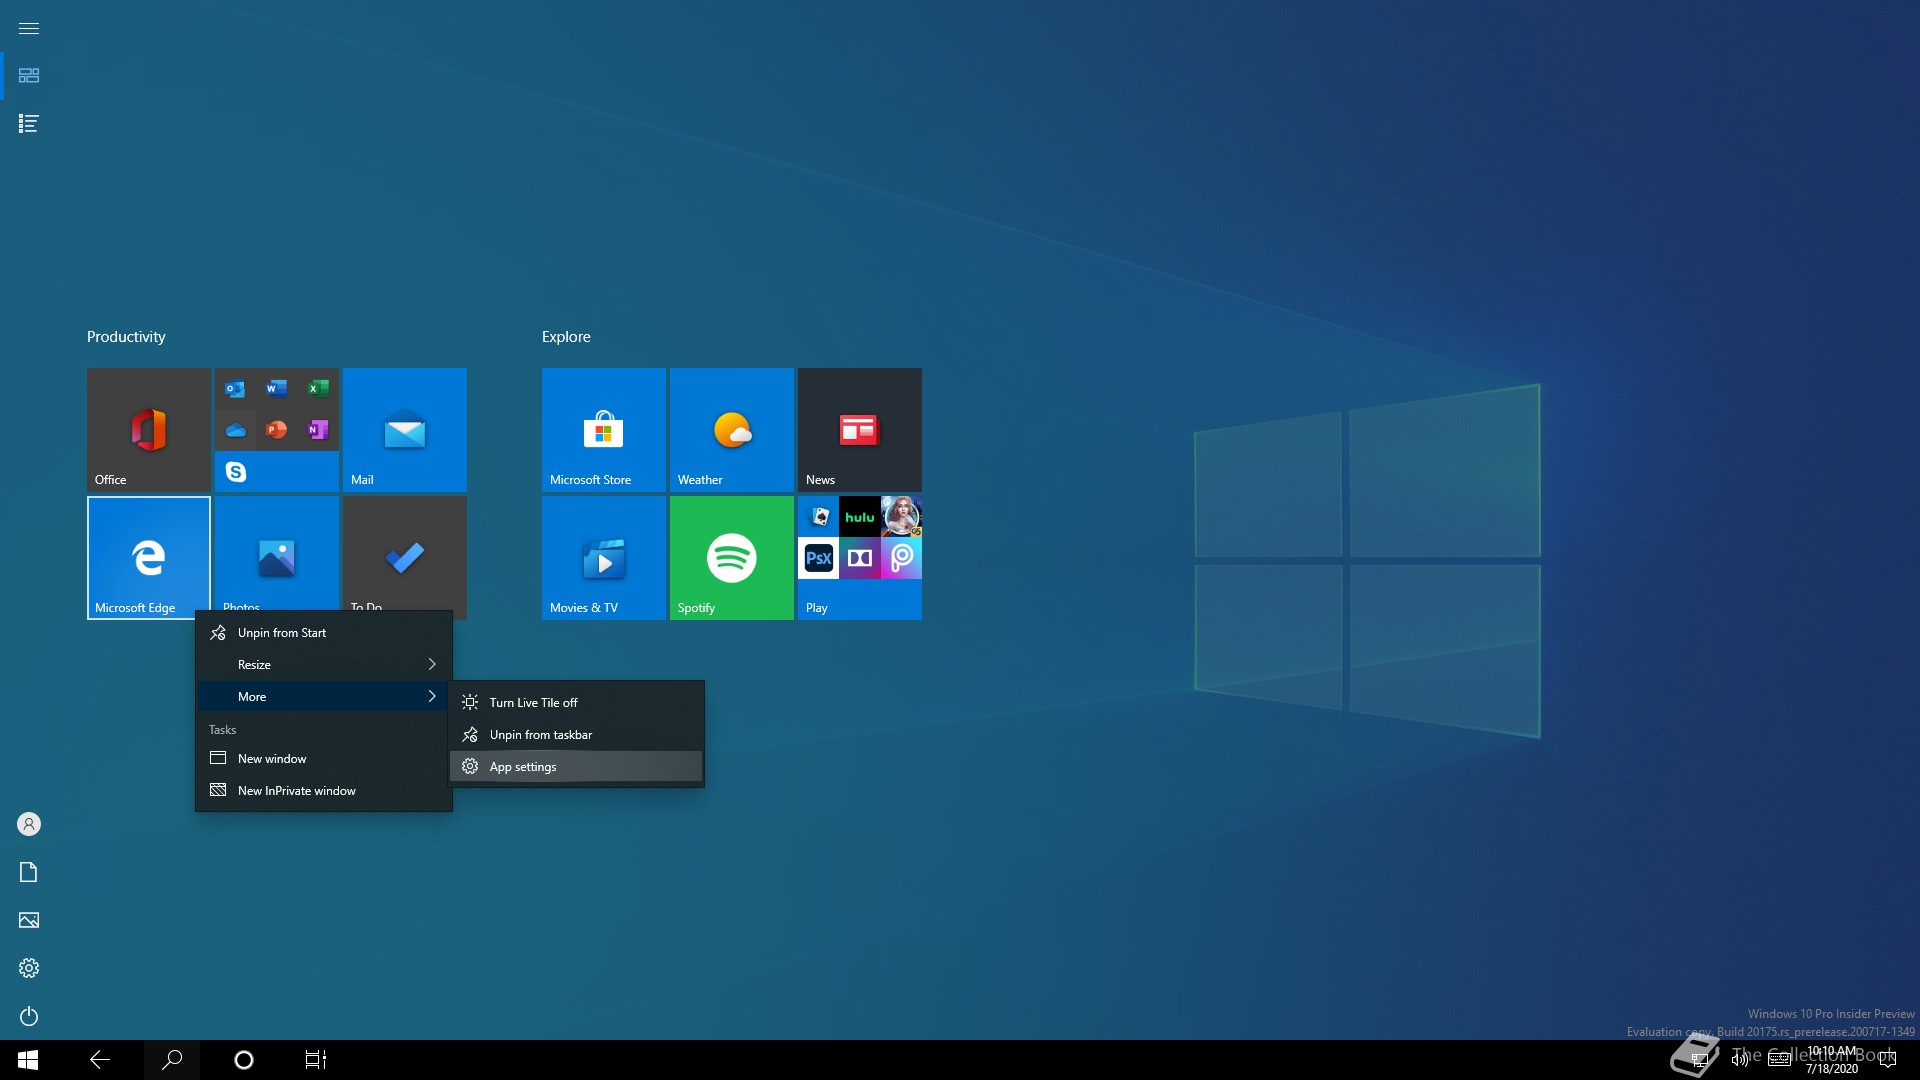Open OneDrive in the Office apps folder tile

[235, 430]
